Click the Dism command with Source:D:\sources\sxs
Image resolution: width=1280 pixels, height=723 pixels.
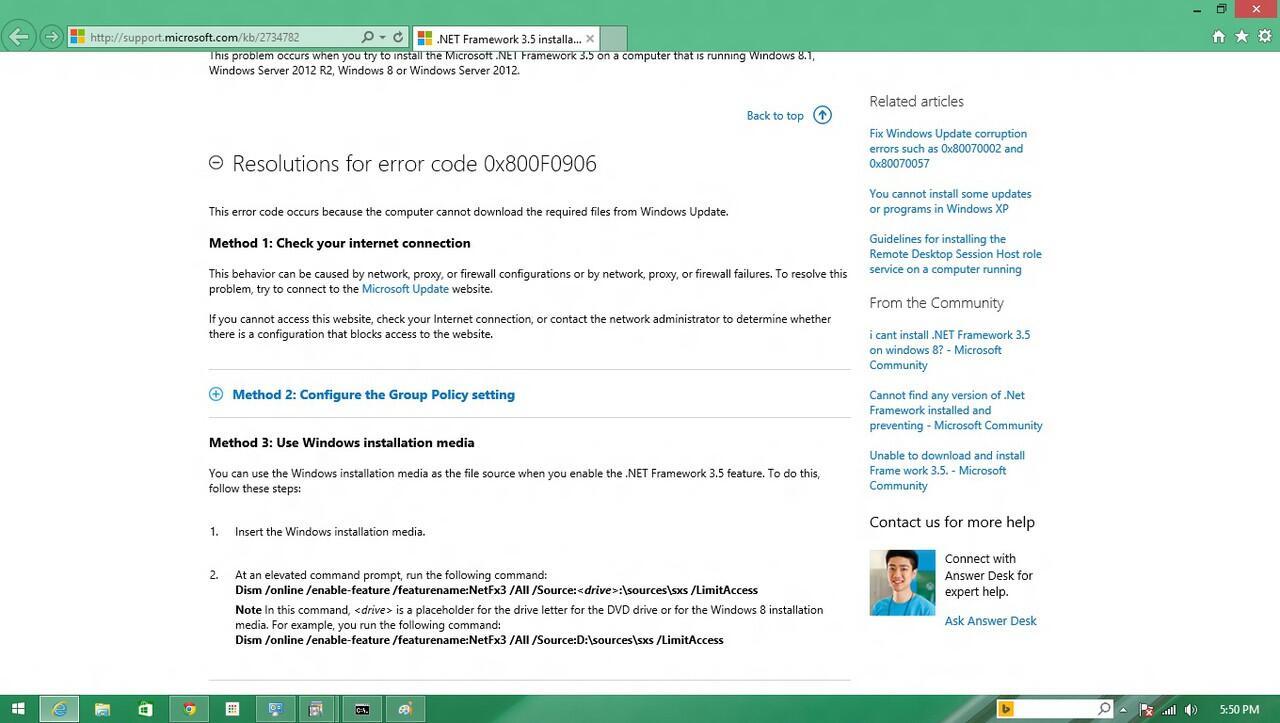[479, 640]
